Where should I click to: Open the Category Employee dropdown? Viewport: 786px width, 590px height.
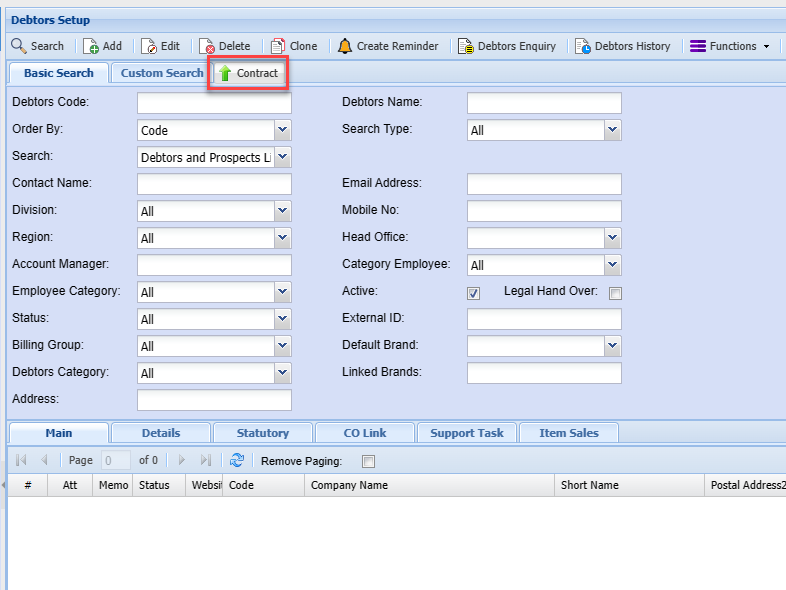613,265
